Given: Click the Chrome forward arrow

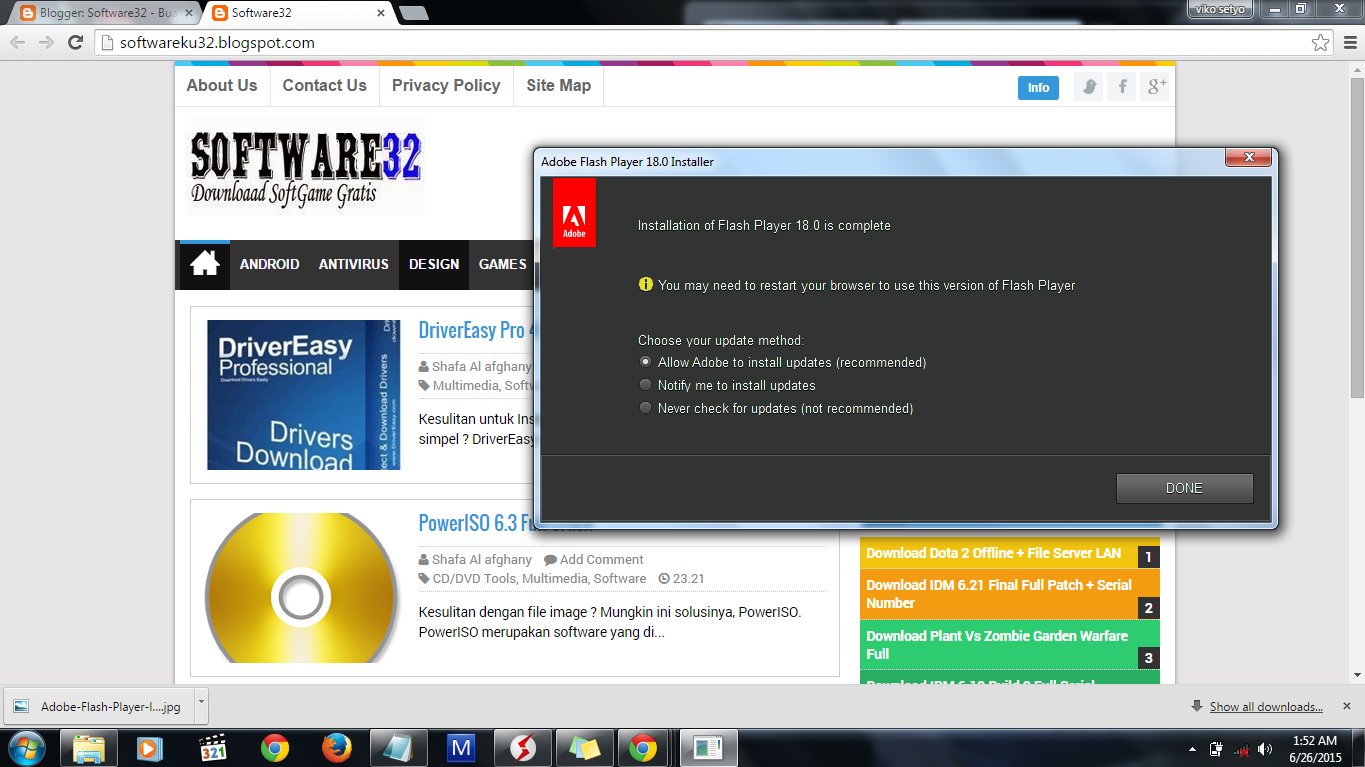Looking at the screenshot, I should [46, 43].
